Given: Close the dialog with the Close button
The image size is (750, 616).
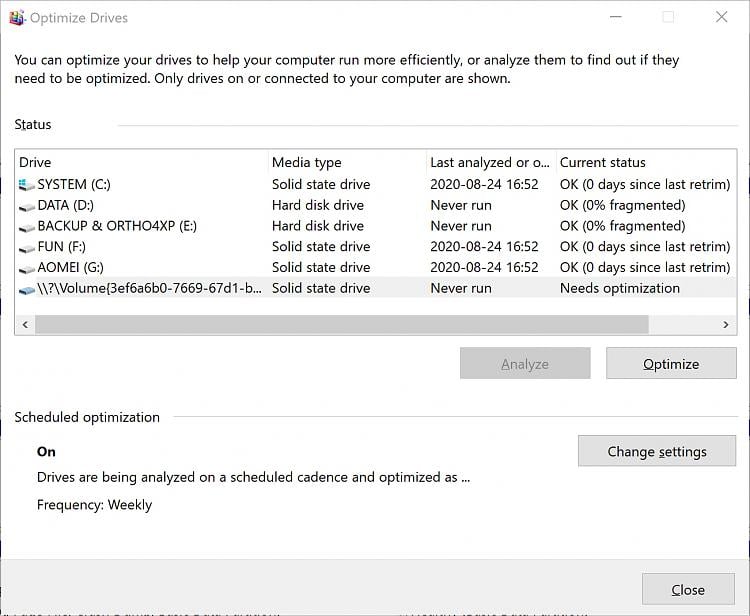Looking at the screenshot, I should 688,589.
